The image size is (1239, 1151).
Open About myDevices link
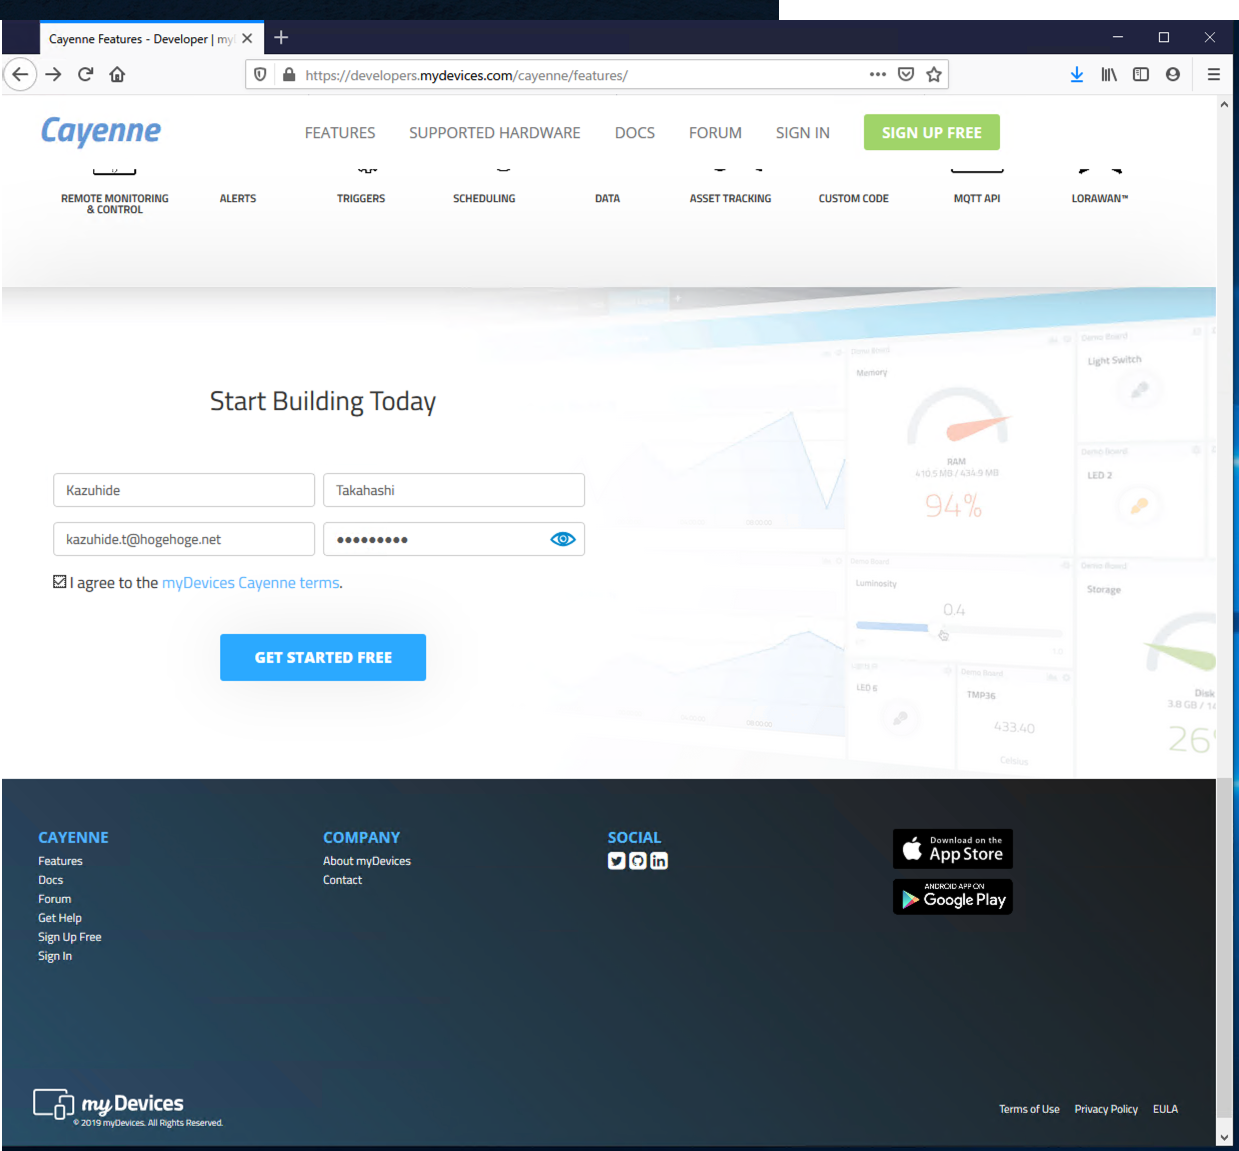click(x=367, y=861)
